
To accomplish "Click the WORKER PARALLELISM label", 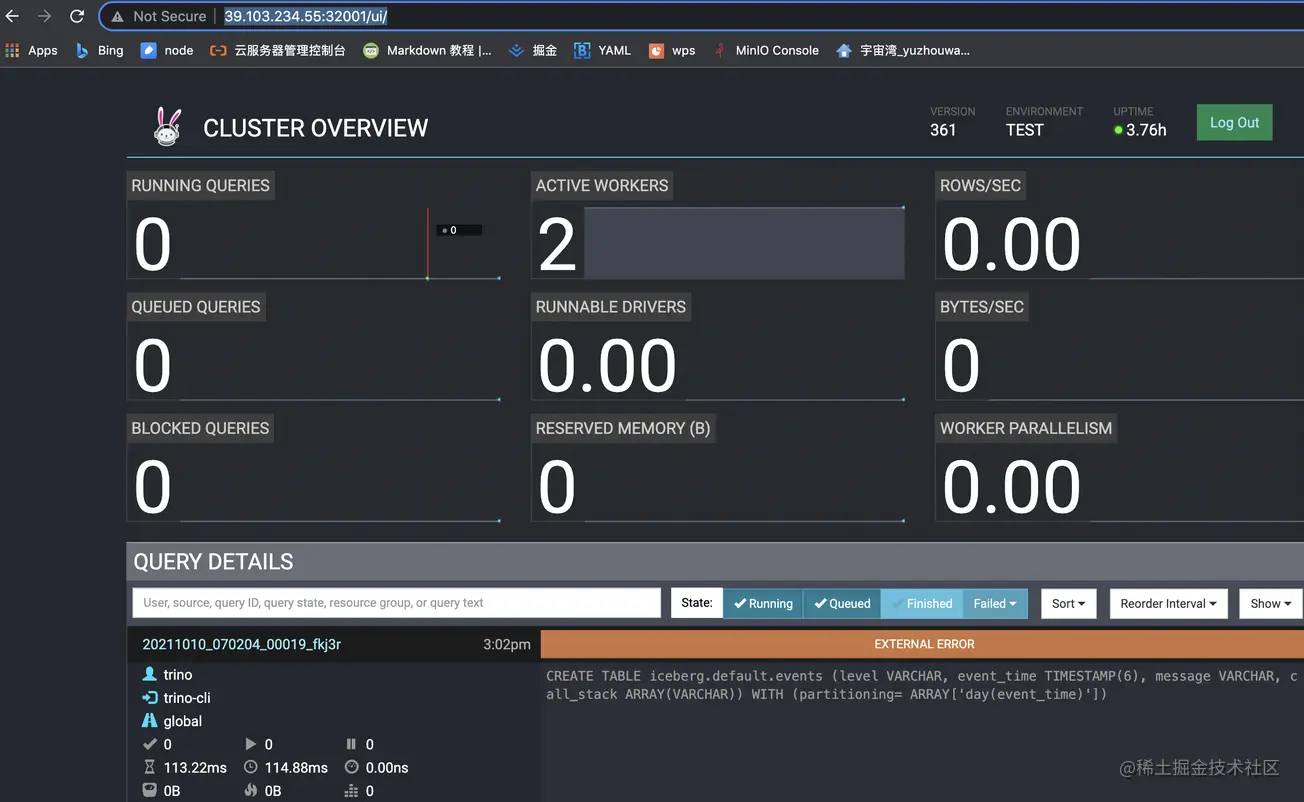I will (x=1026, y=428).
